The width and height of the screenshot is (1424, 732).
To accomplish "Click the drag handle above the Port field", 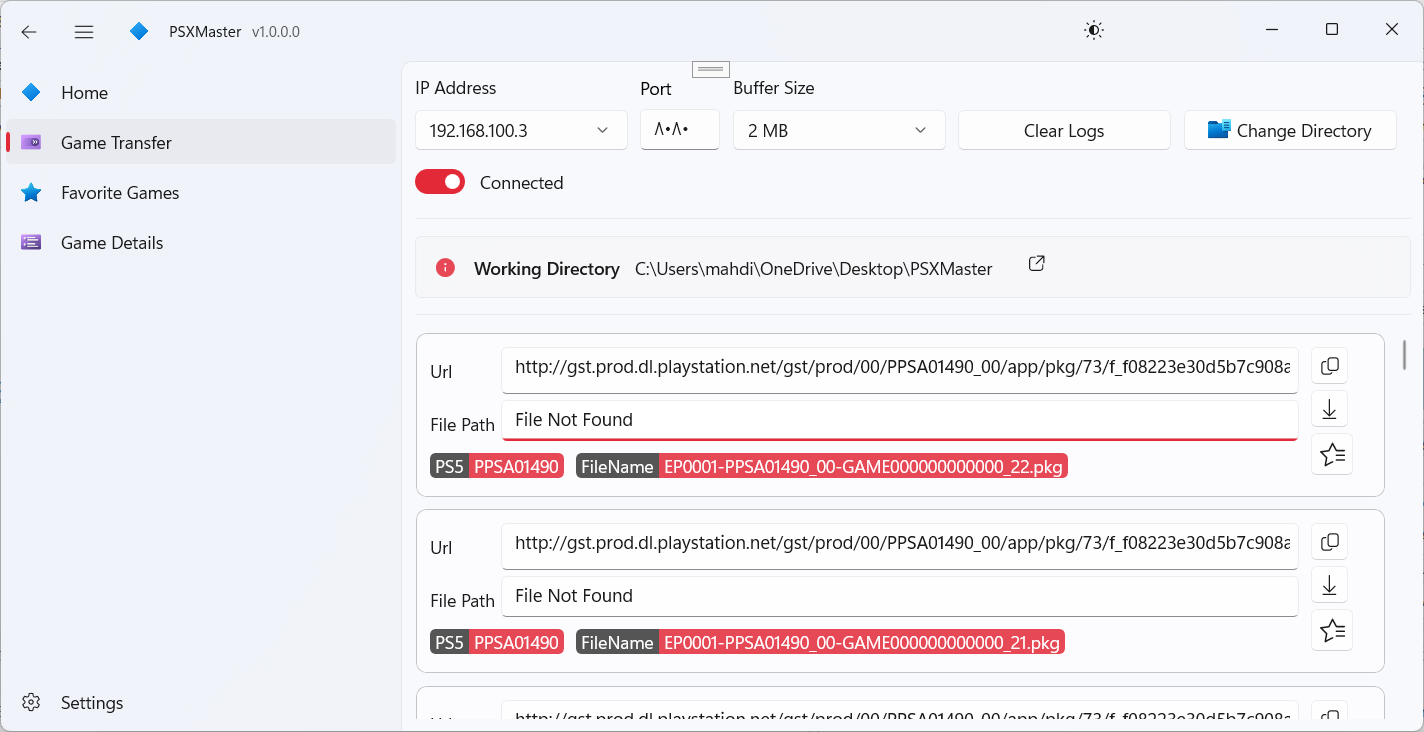I will pos(710,69).
